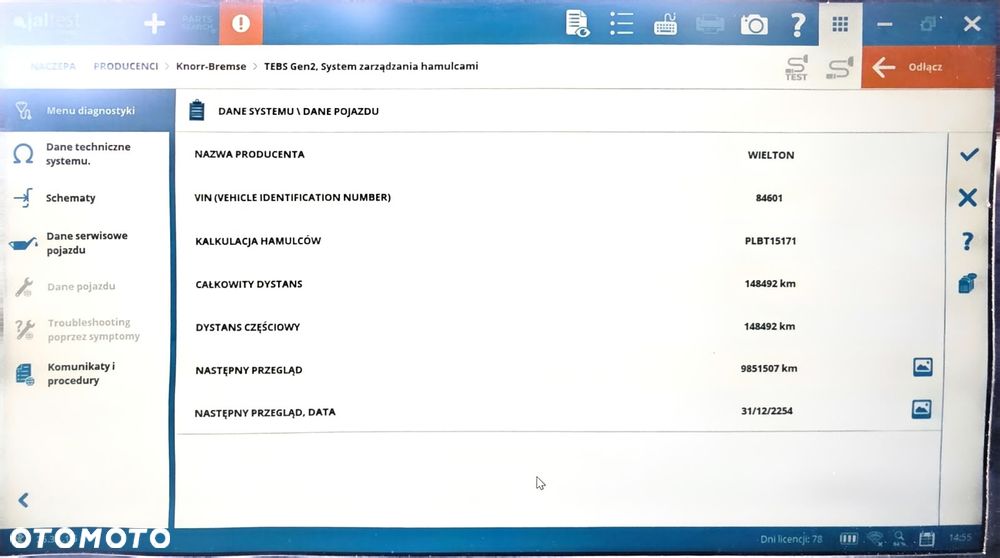Open image for Następny przegląd row

point(922,367)
